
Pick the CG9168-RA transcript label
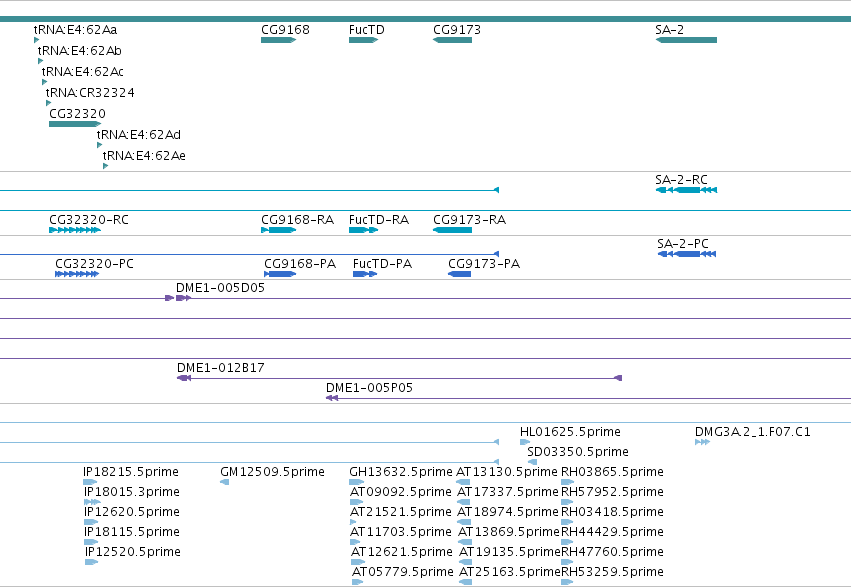point(297,220)
